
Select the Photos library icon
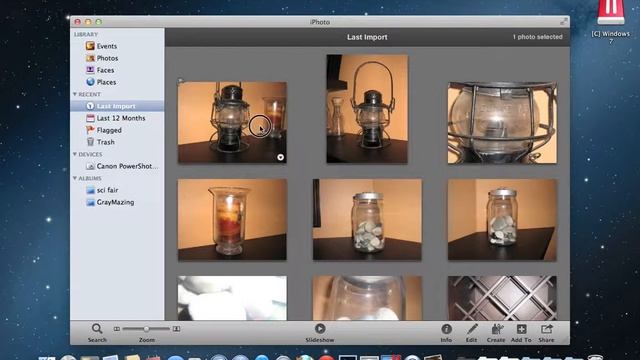pyautogui.click(x=90, y=58)
